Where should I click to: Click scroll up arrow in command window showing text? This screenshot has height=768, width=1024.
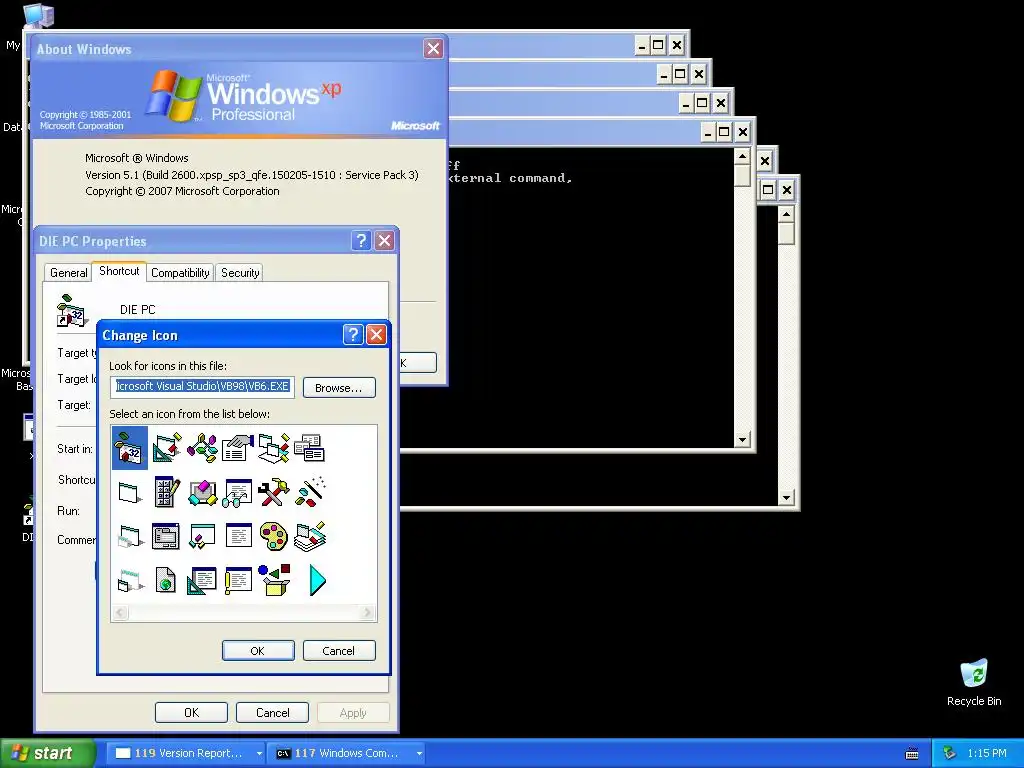[x=742, y=156]
